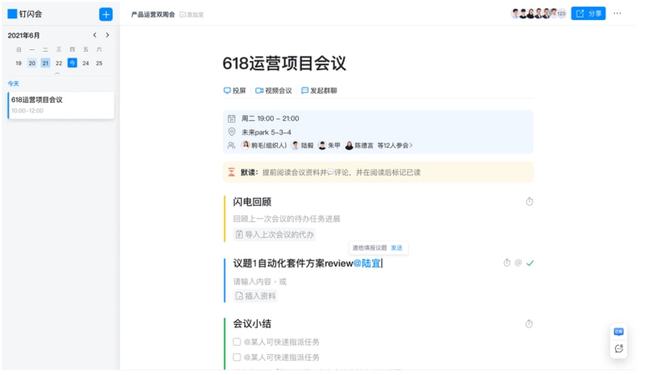Expand the attendee list via 等12人参会
650x375 pixels.
click(395, 145)
